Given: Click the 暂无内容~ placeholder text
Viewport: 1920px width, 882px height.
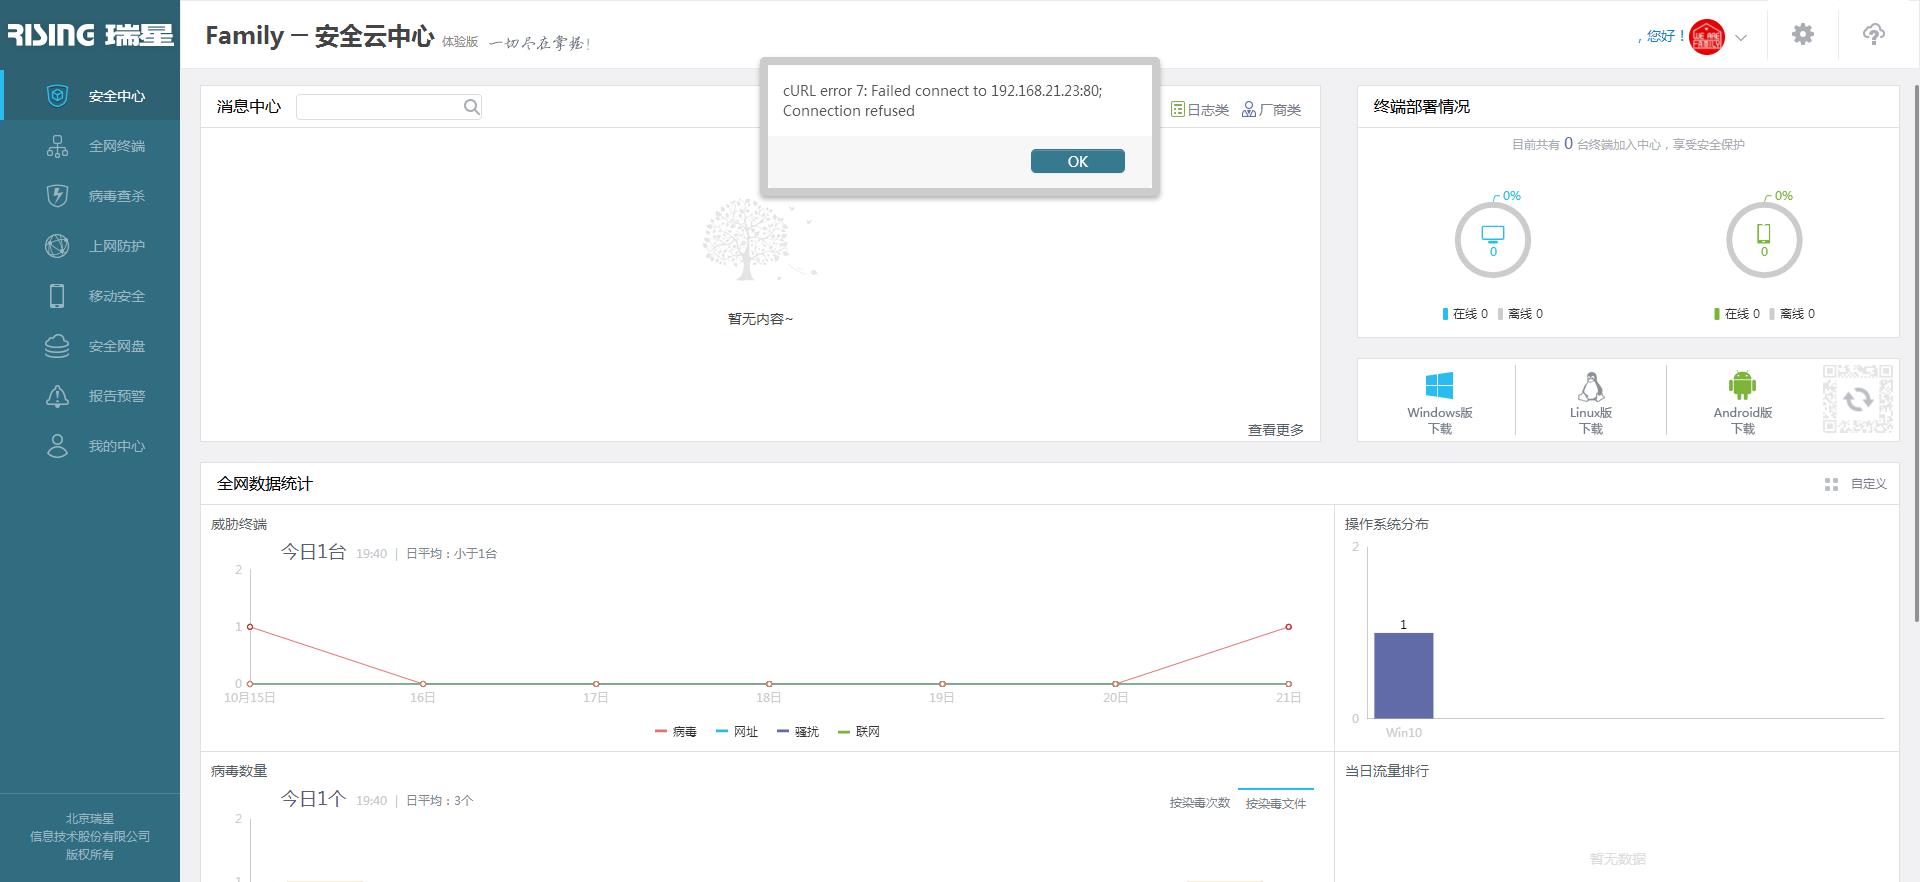Looking at the screenshot, I should [760, 319].
